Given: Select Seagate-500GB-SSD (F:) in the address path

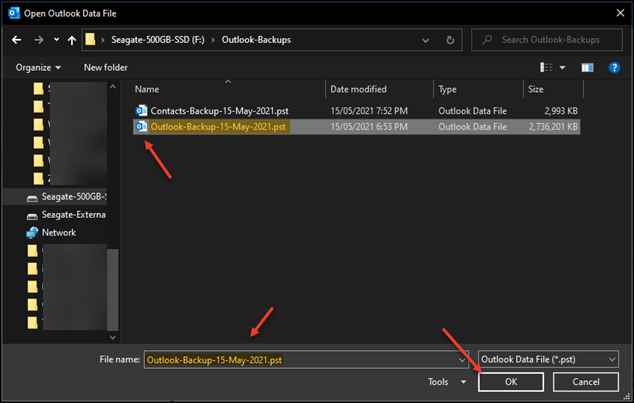Looking at the screenshot, I should (158, 40).
